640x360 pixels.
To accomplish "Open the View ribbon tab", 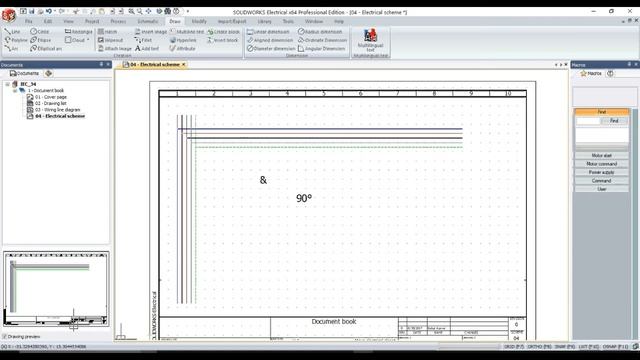I will pyautogui.click(x=69, y=21).
